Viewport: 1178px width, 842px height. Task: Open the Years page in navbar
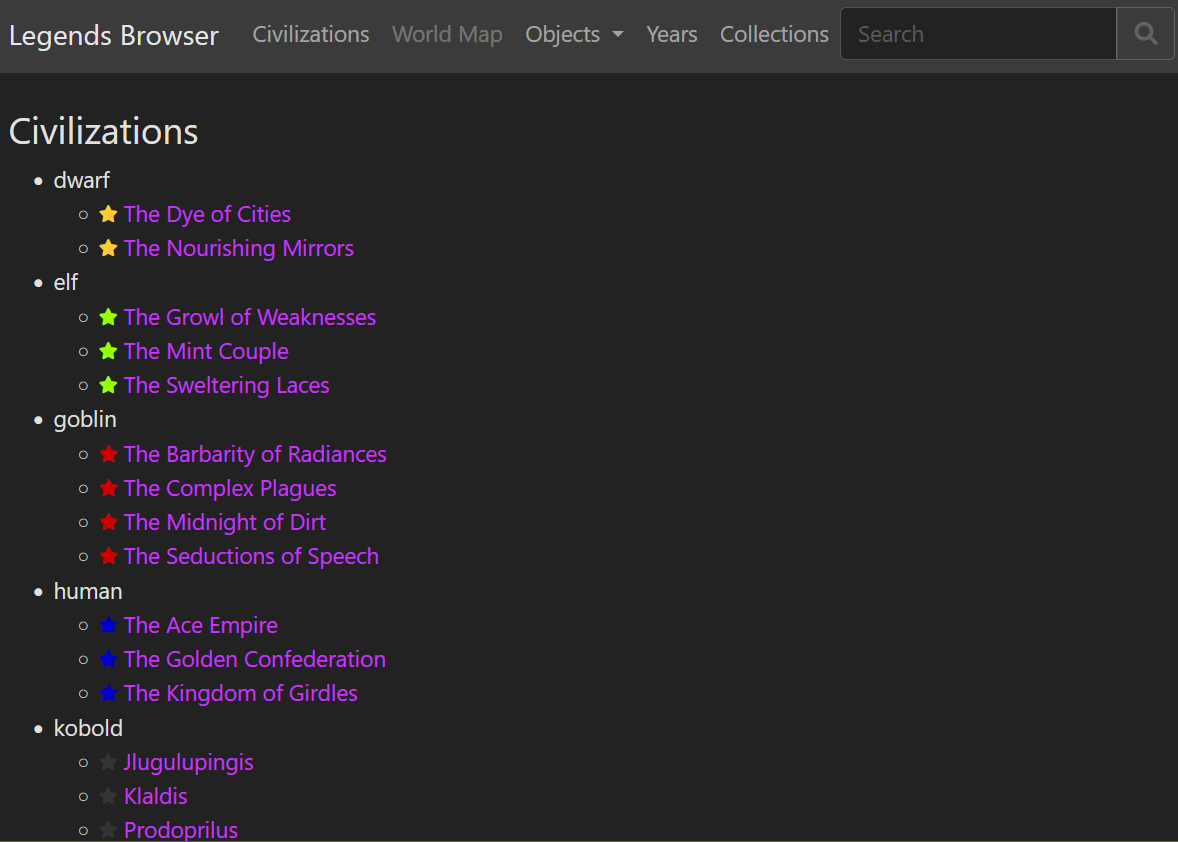click(x=672, y=34)
